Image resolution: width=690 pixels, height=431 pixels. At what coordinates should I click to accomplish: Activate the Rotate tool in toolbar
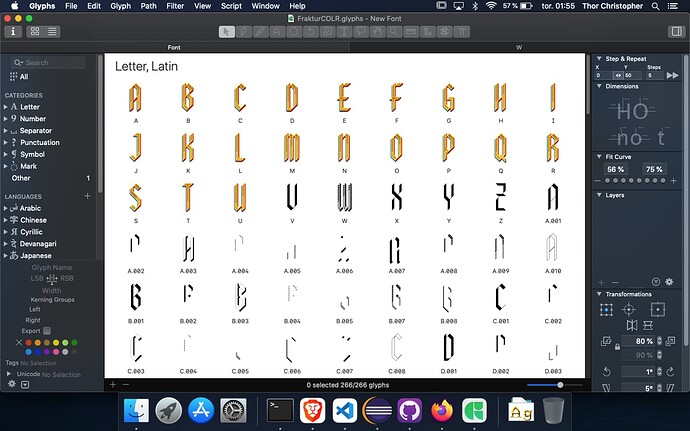(311, 32)
